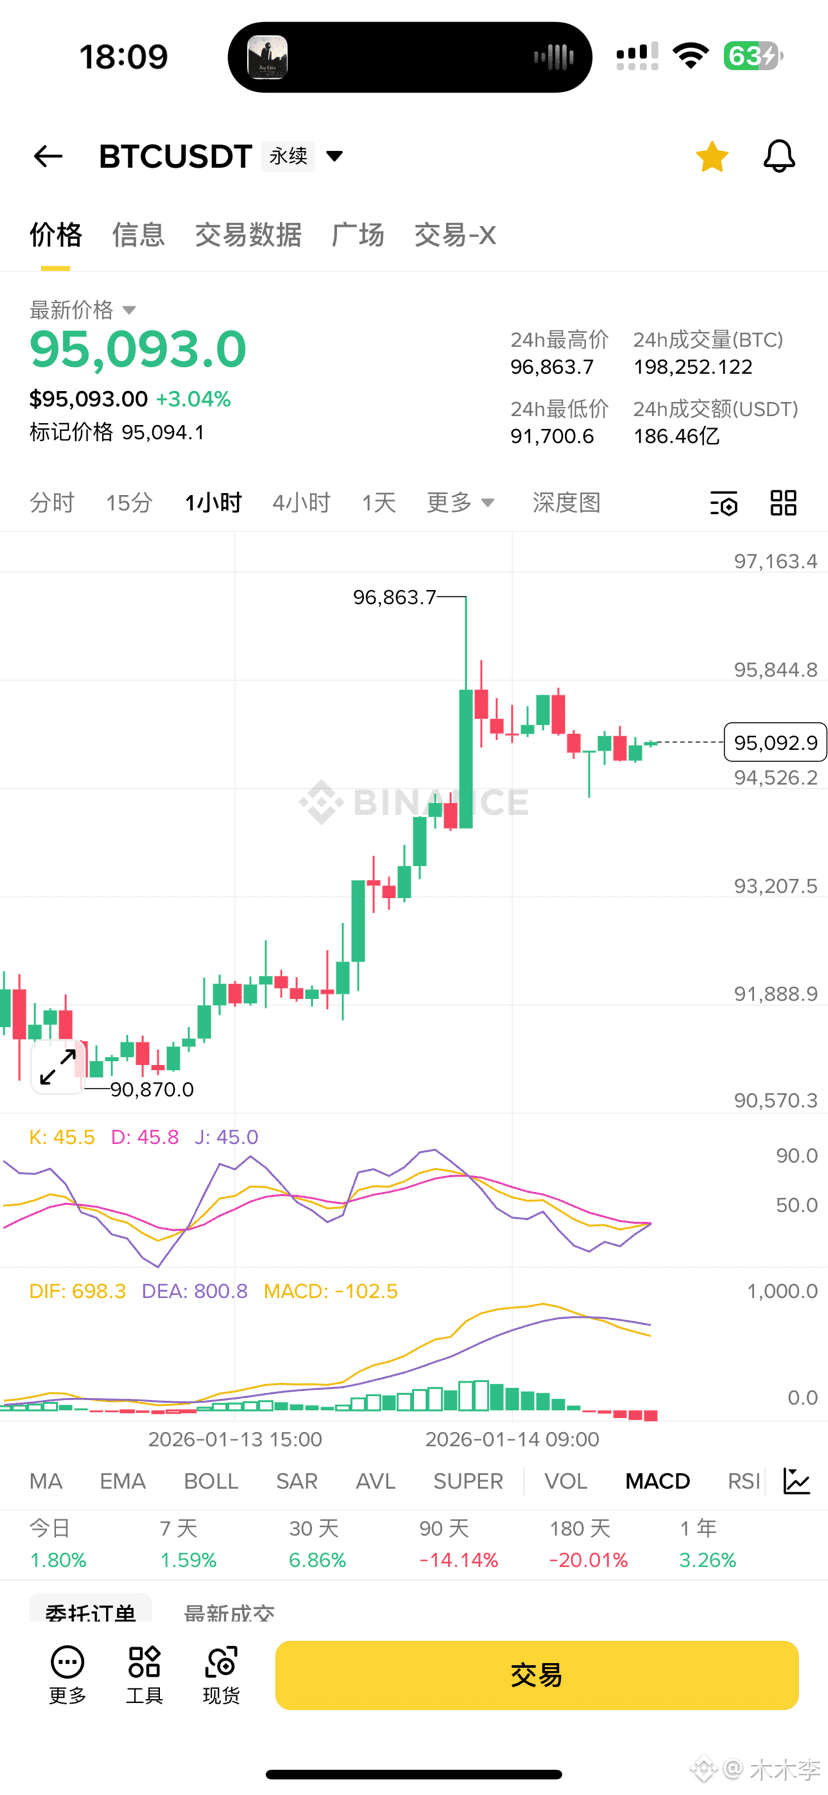828x1795 pixels.
Task: Switch to 委托订单 order book tab
Action: pyautogui.click(x=90, y=1609)
